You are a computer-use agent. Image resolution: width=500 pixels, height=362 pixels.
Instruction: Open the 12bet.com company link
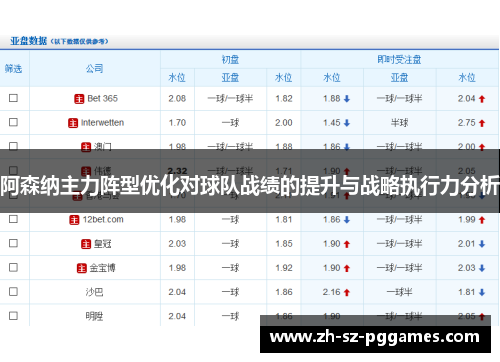click(x=103, y=220)
